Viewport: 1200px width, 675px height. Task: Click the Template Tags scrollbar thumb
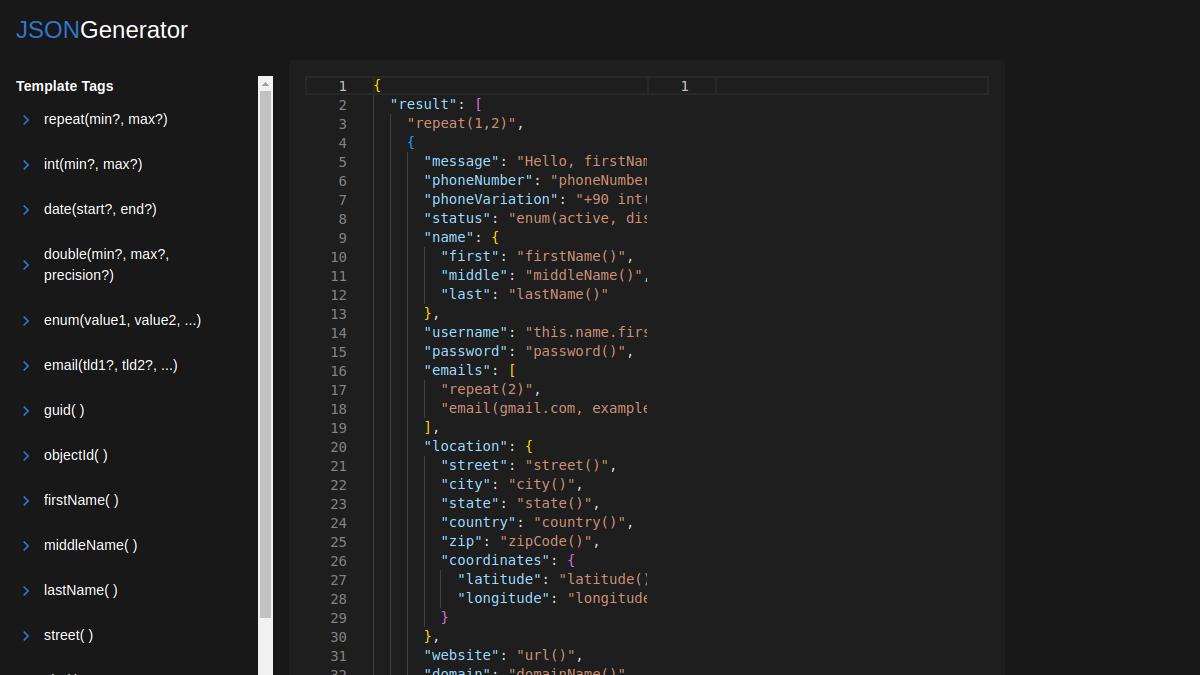pyautogui.click(x=265, y=354)
